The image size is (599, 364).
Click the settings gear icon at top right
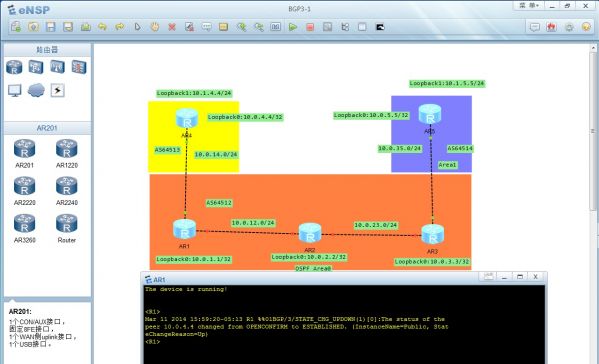point(569,27)
